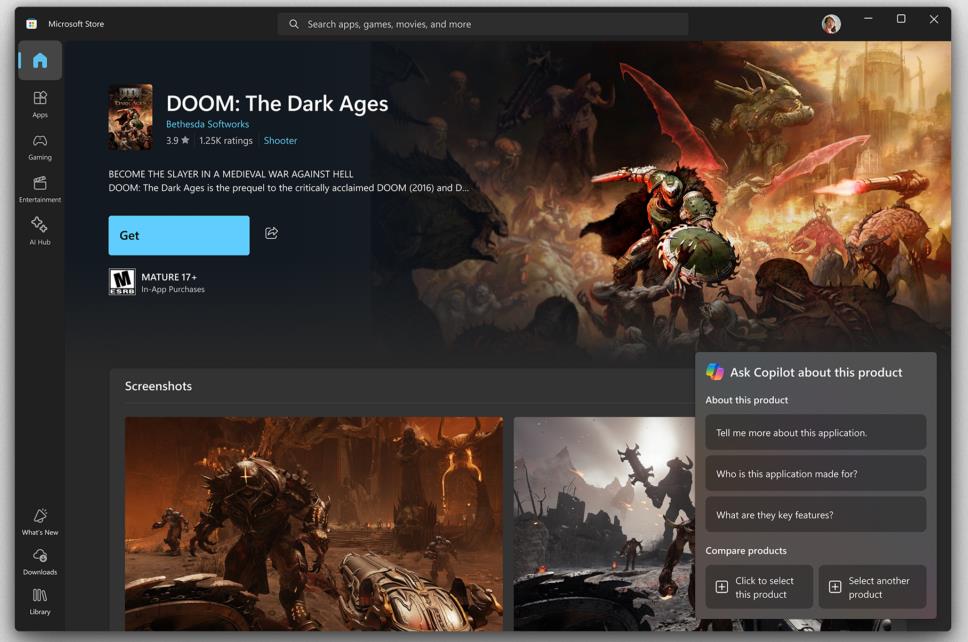Open the Downloads page

(x=40, y=562)
